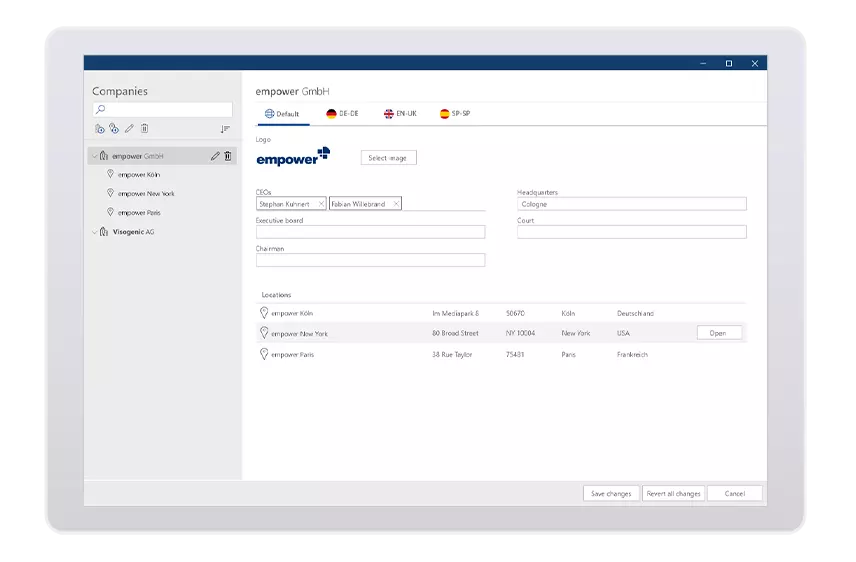This screenshot has height=562, width=856.
Task: Switch to the SP-SP tab
Action: pos(455,114)
